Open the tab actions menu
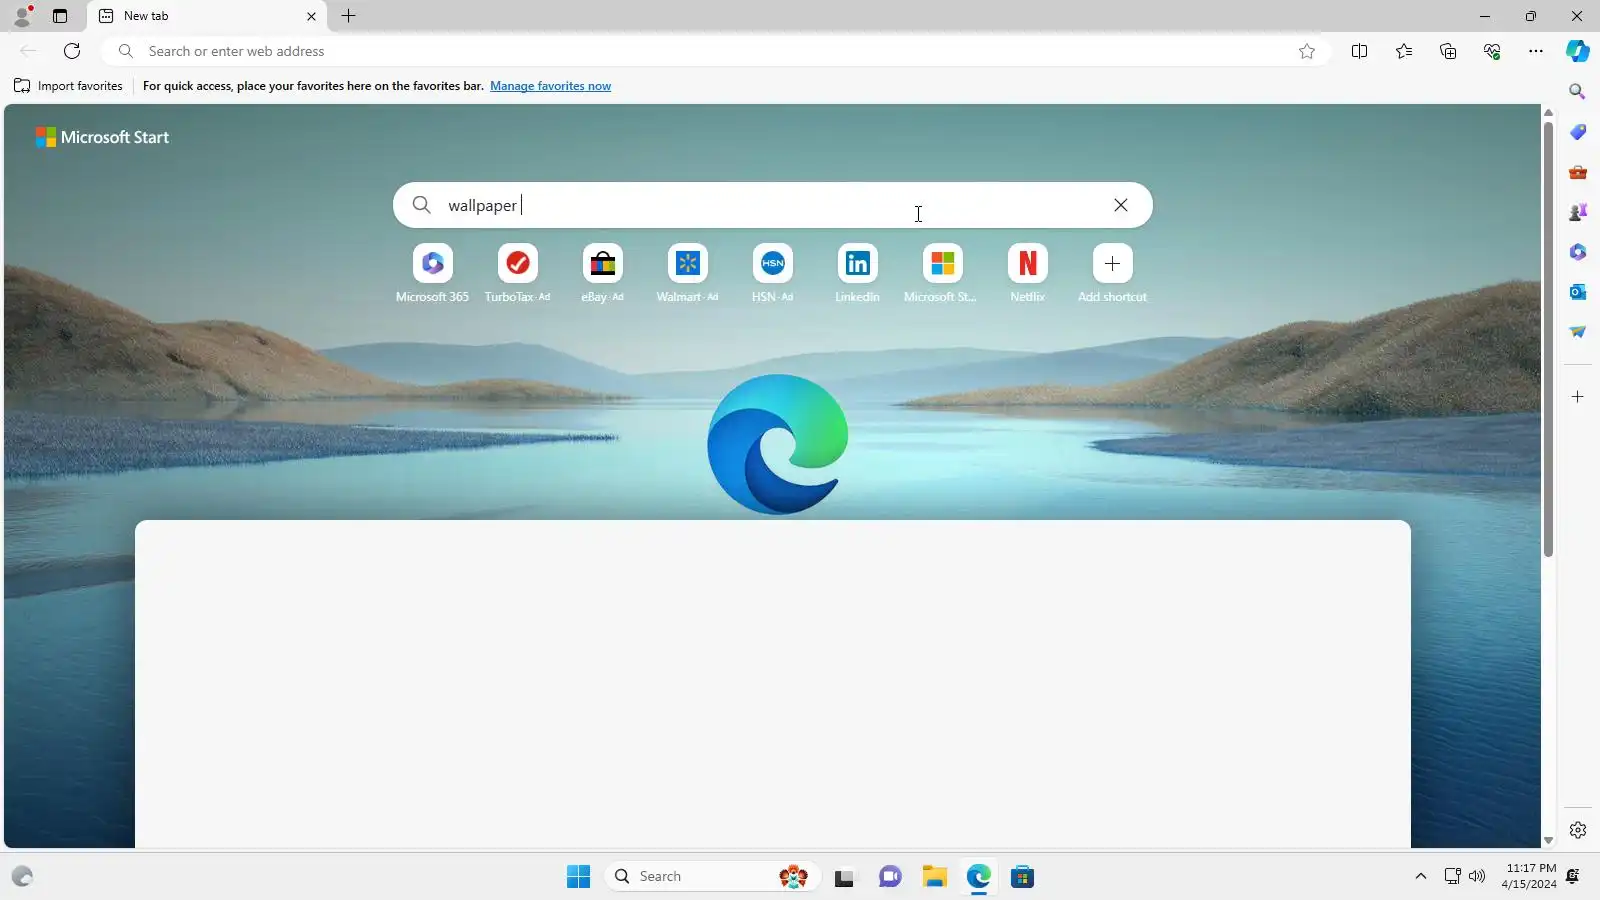Screen dimensions: 1600x900 pos(60,16)
